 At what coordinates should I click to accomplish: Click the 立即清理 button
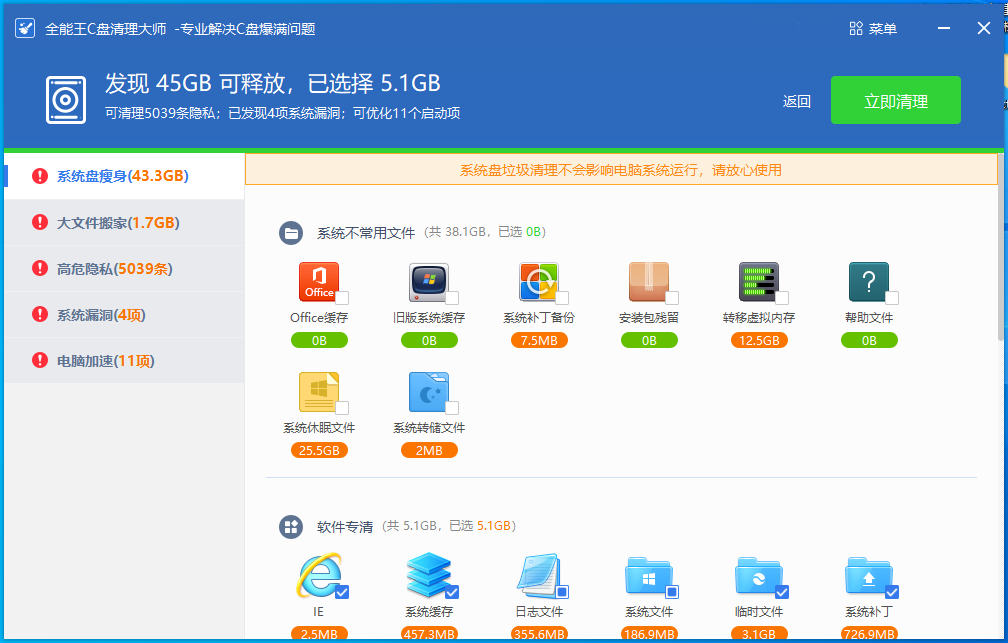pos(895,100)
